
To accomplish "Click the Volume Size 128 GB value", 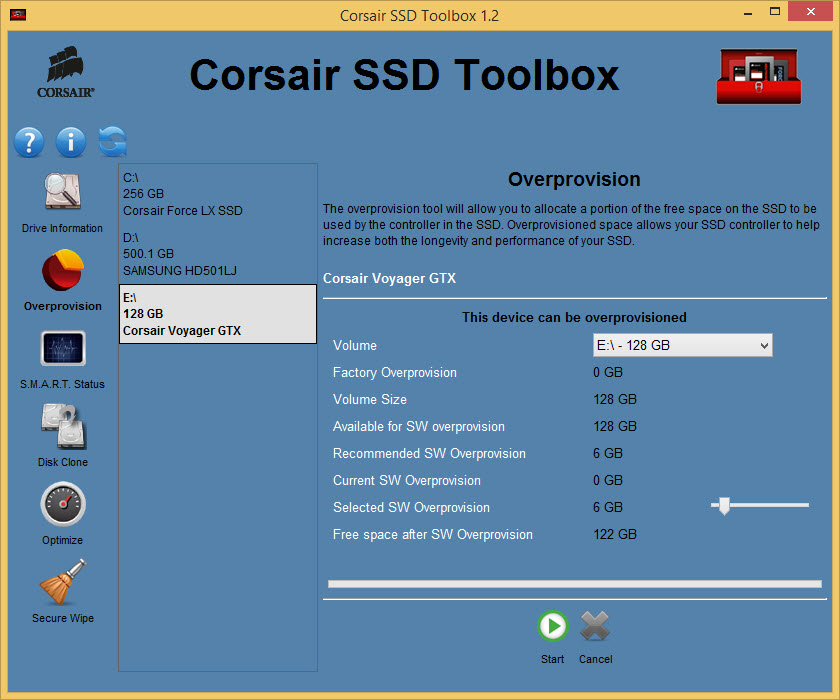I will point(614,400).
